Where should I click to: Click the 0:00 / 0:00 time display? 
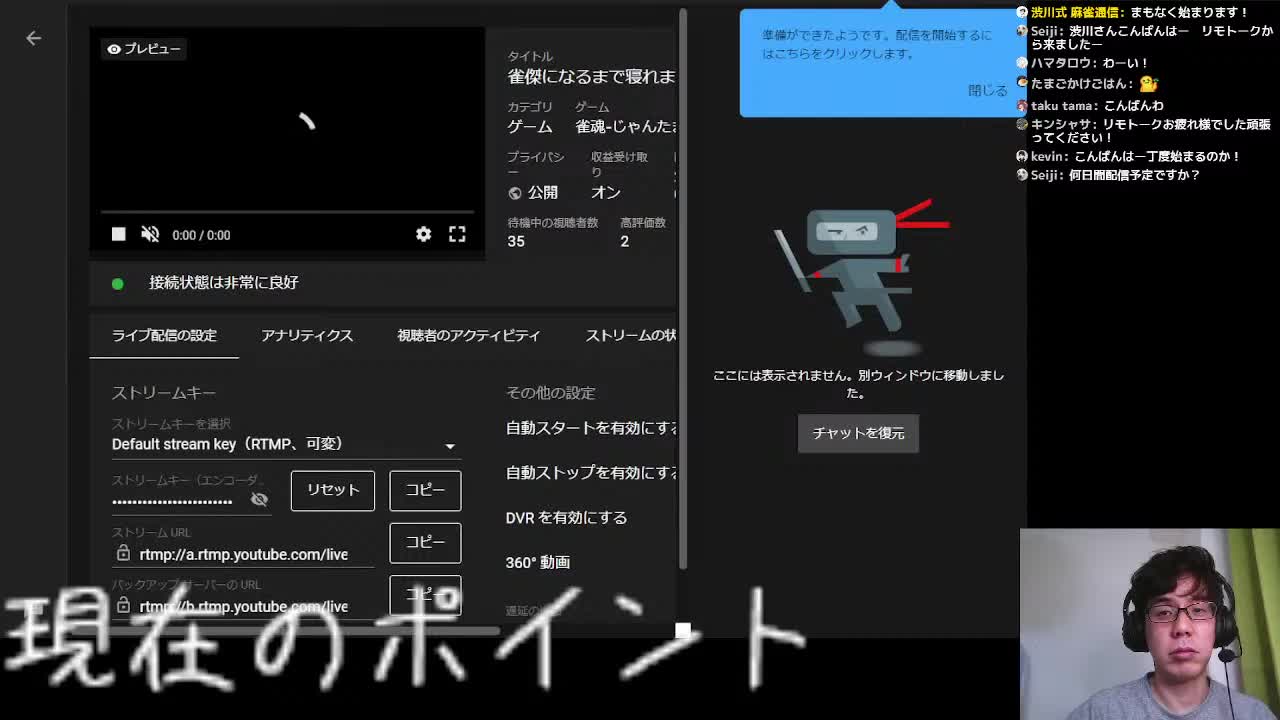(201, 235)
